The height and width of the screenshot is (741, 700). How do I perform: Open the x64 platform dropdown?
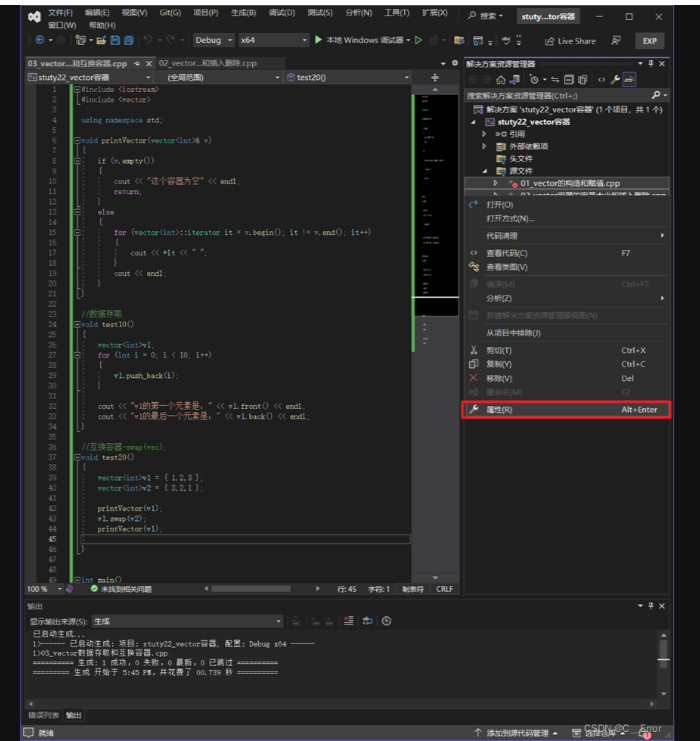(272, 40)
